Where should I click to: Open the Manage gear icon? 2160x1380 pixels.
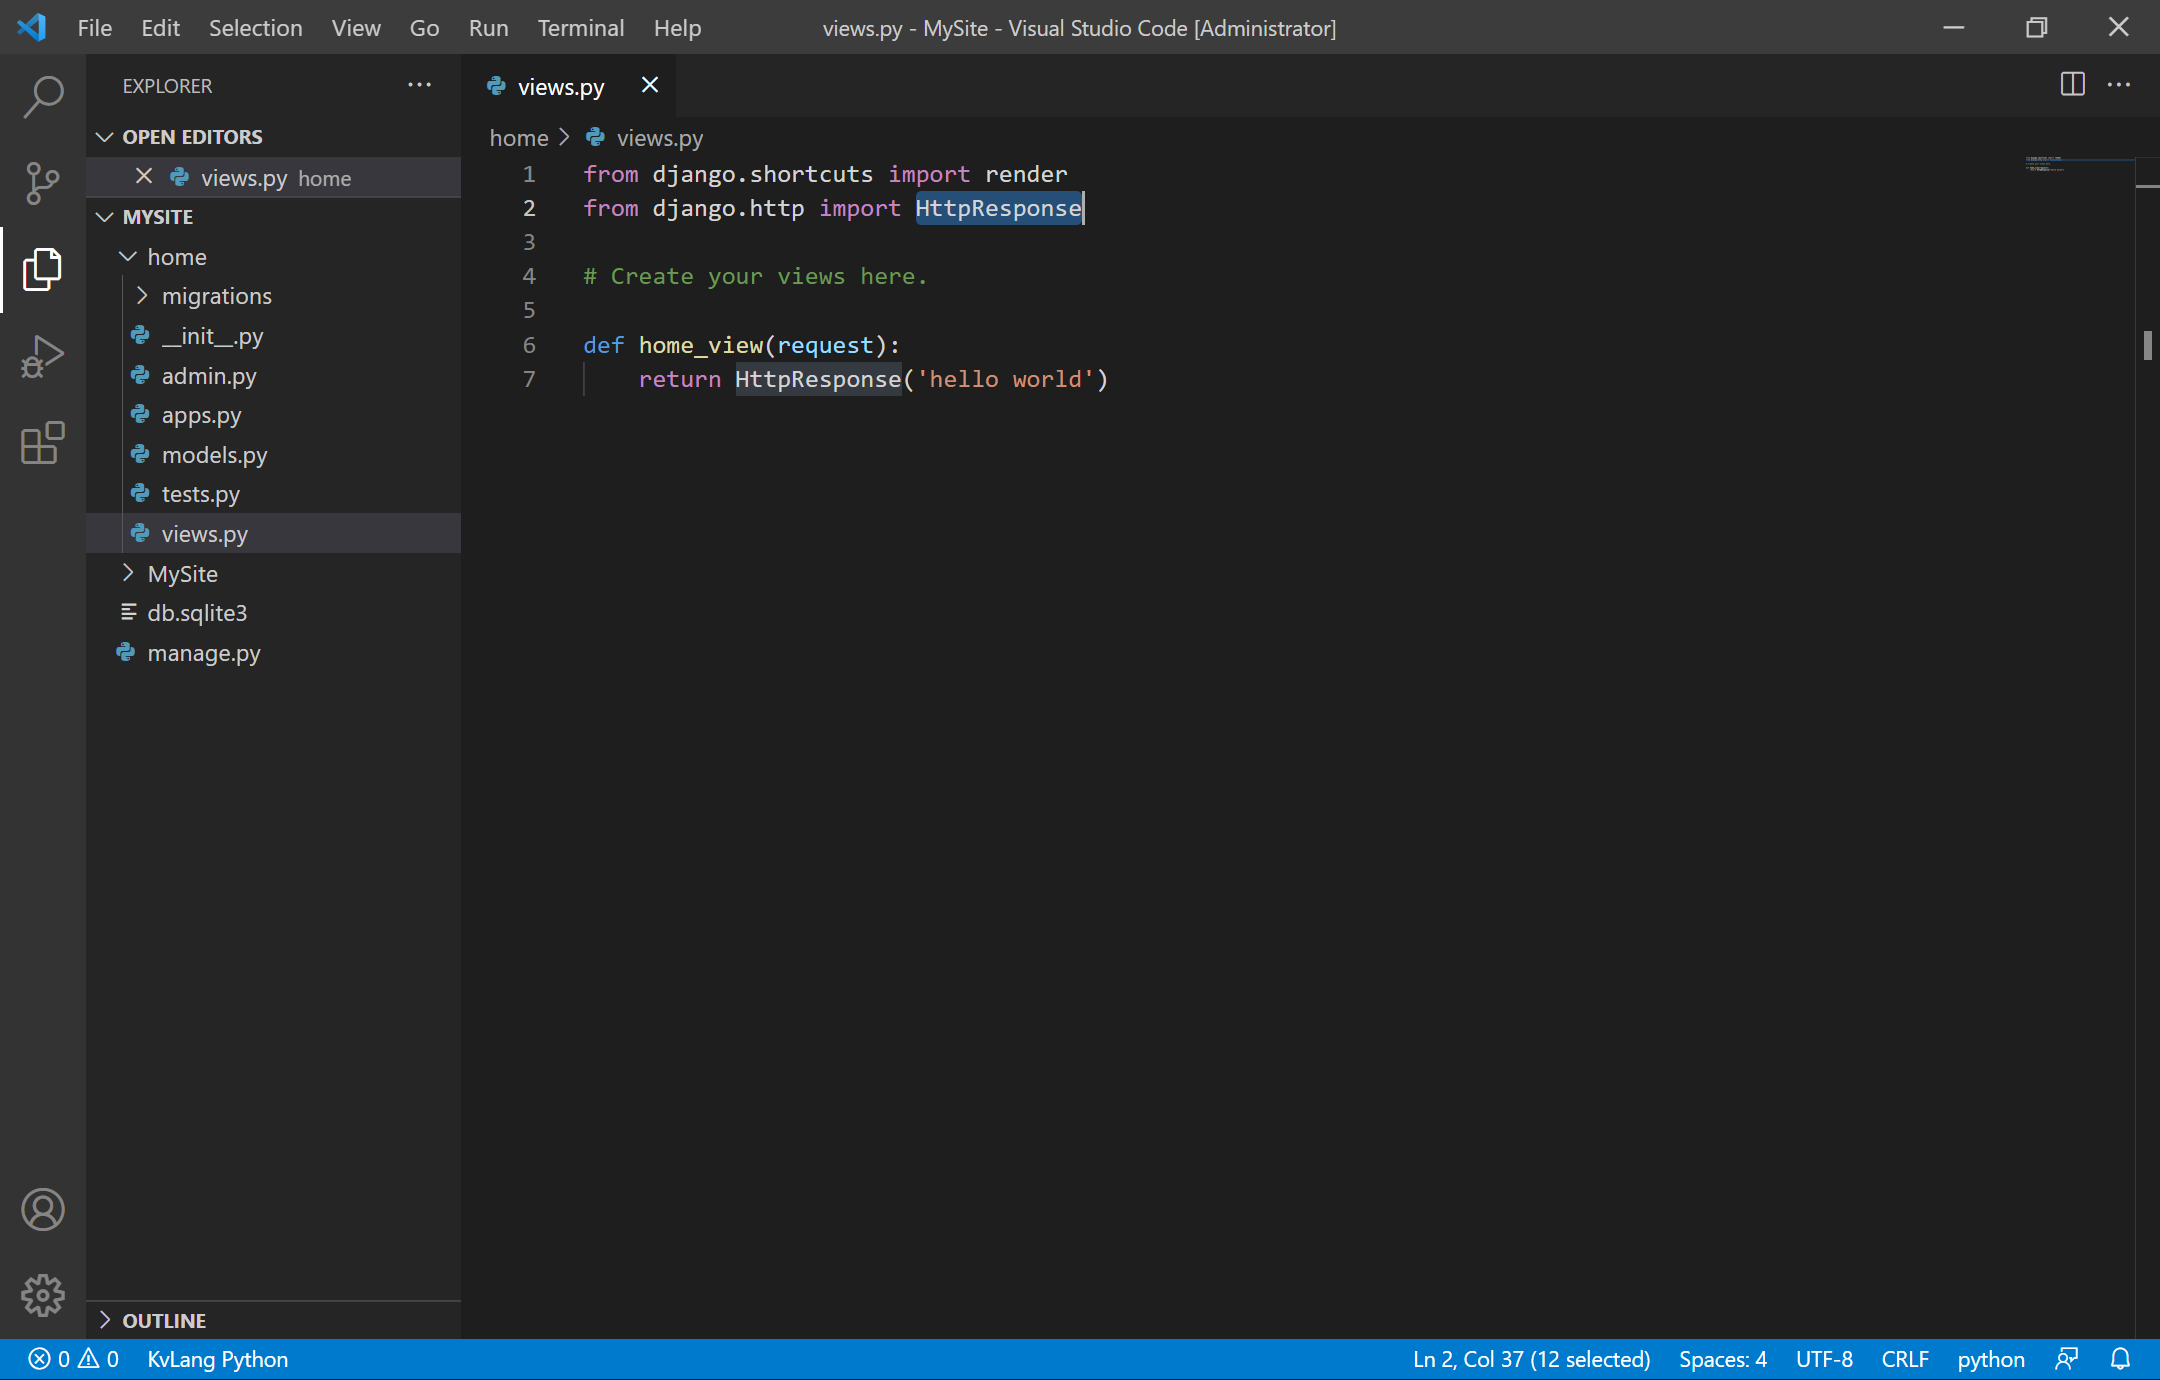[x=43, y=1295]
